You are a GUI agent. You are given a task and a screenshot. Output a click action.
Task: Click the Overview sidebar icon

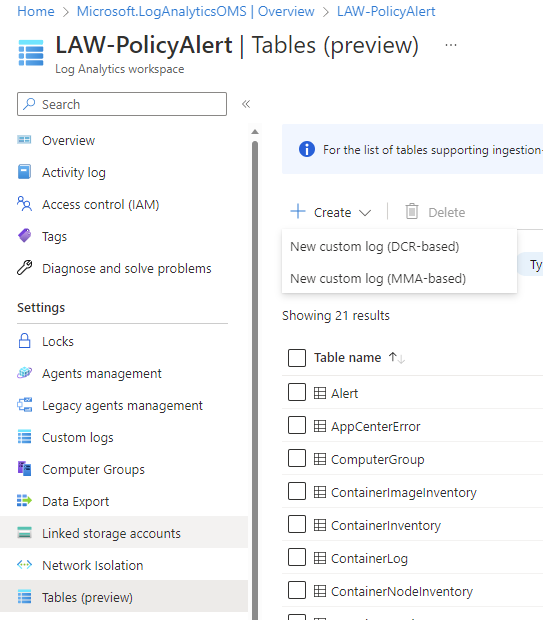coord(24,140)
